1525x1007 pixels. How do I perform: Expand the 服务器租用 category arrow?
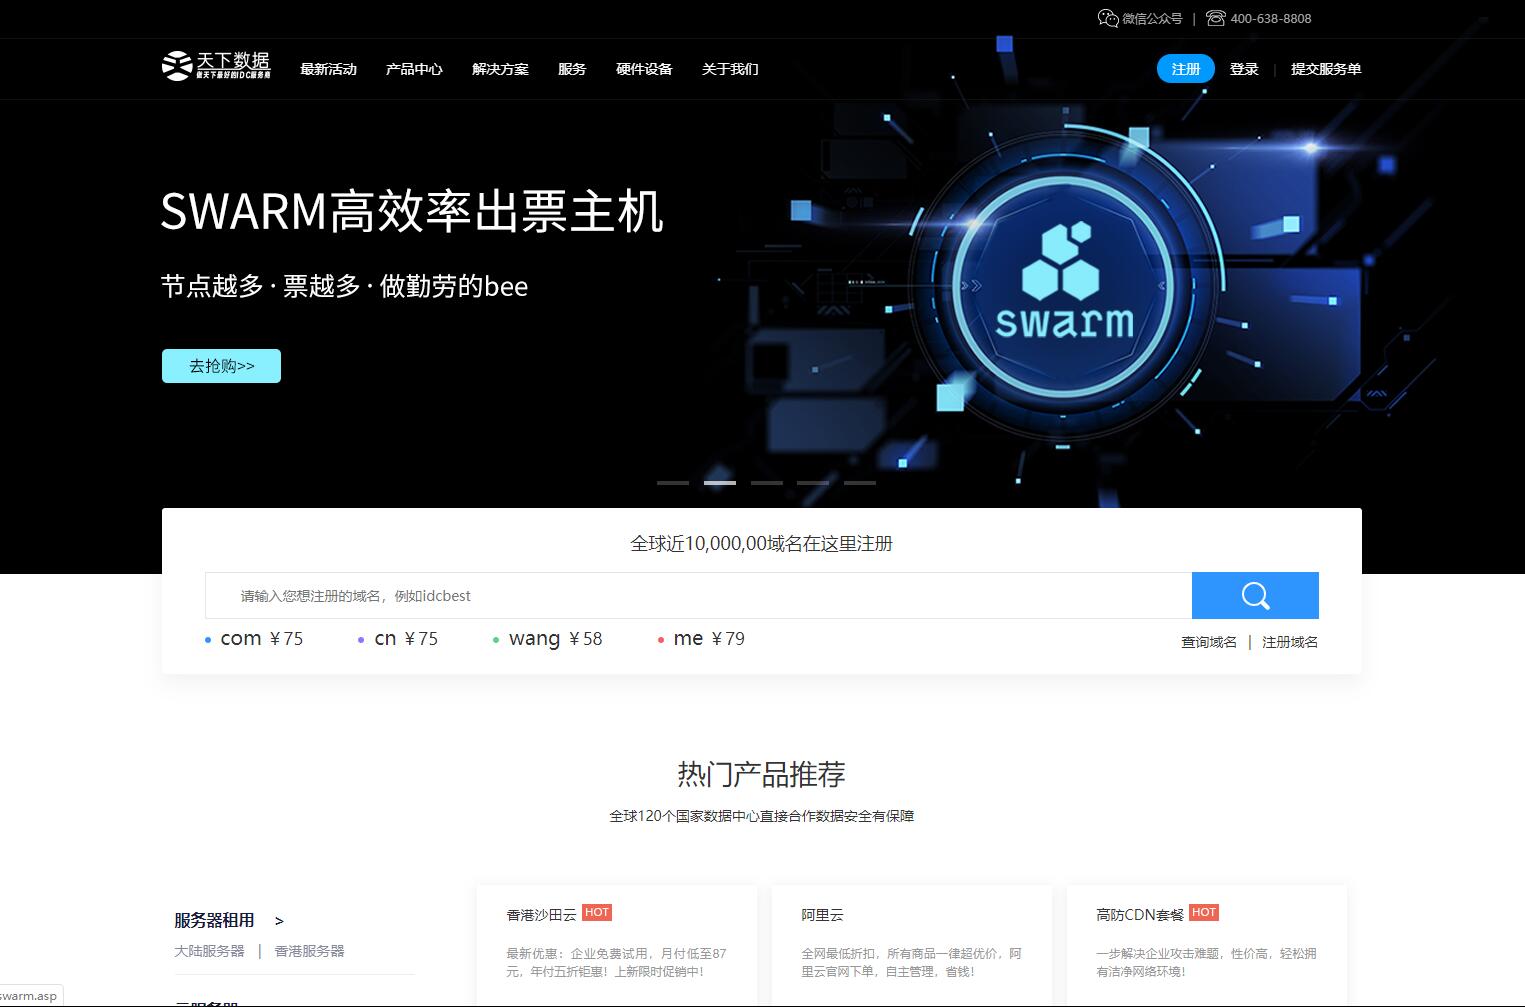coord(279,921)
